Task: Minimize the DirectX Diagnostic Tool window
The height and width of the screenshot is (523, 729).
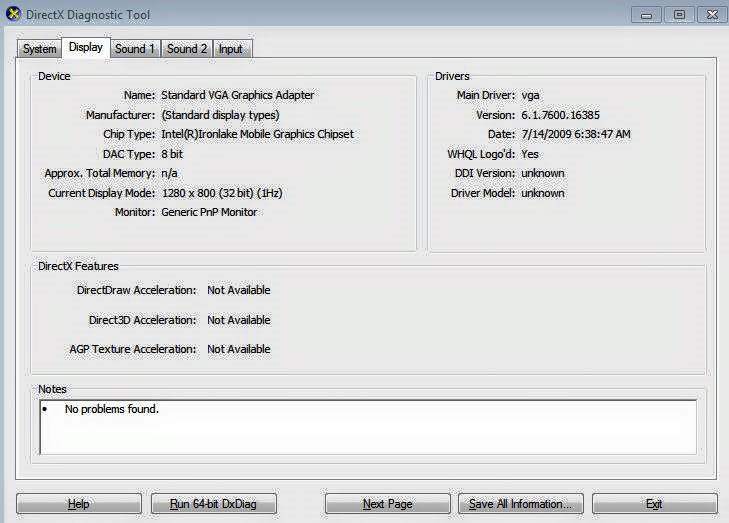Action: (x=648, y=14)
